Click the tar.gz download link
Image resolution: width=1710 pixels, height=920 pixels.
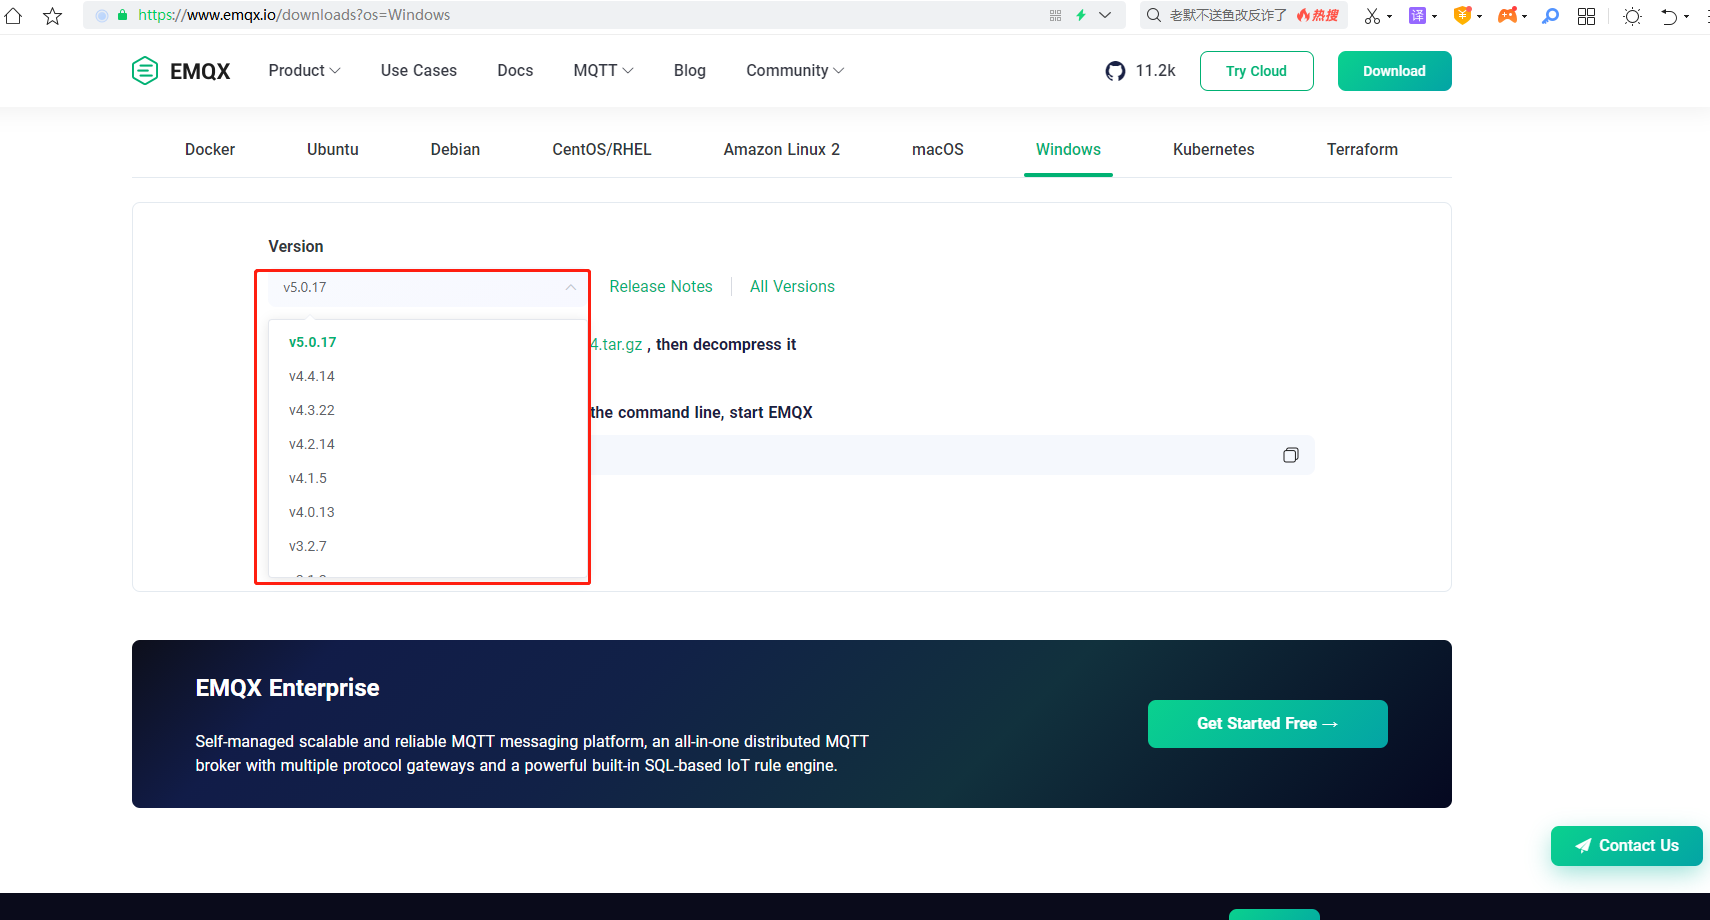pos(616,345)
